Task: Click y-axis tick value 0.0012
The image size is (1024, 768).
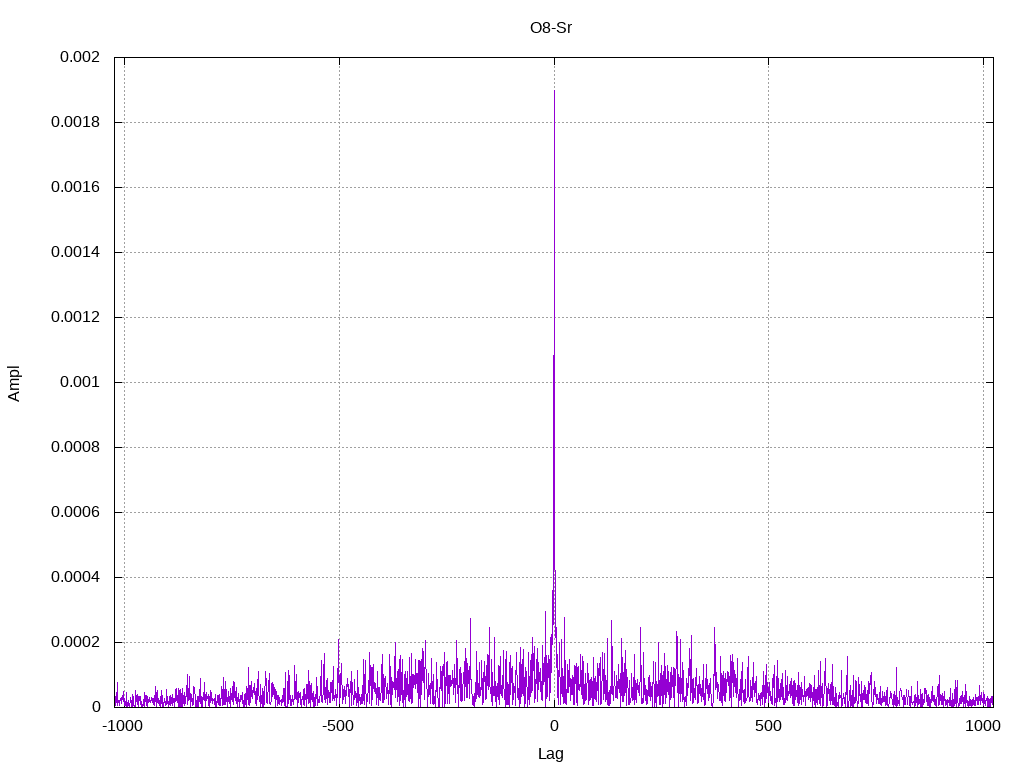Action: [75, 317]
